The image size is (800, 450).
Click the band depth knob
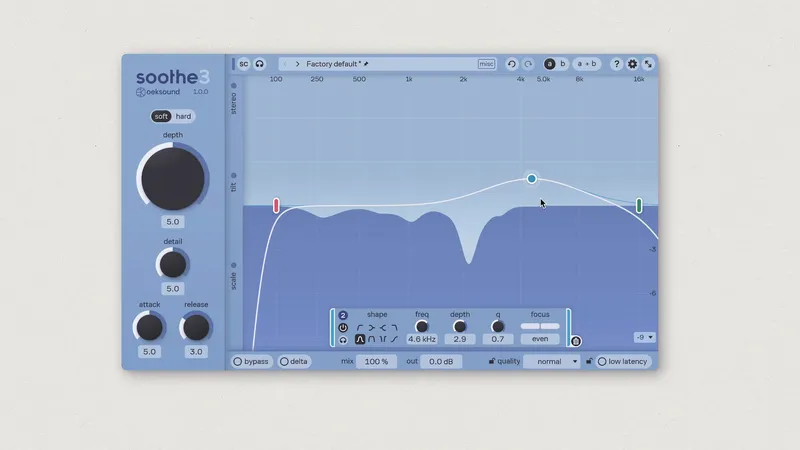tap(460, 327)
